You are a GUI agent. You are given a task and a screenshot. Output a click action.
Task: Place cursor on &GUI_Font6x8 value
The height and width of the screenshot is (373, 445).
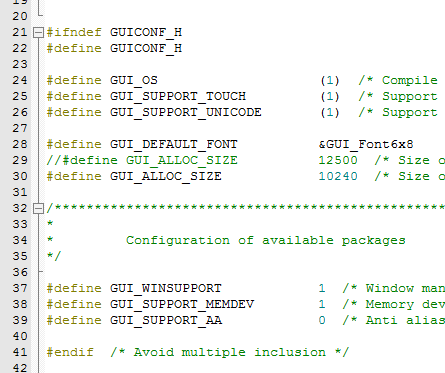[x=366, y=144]
